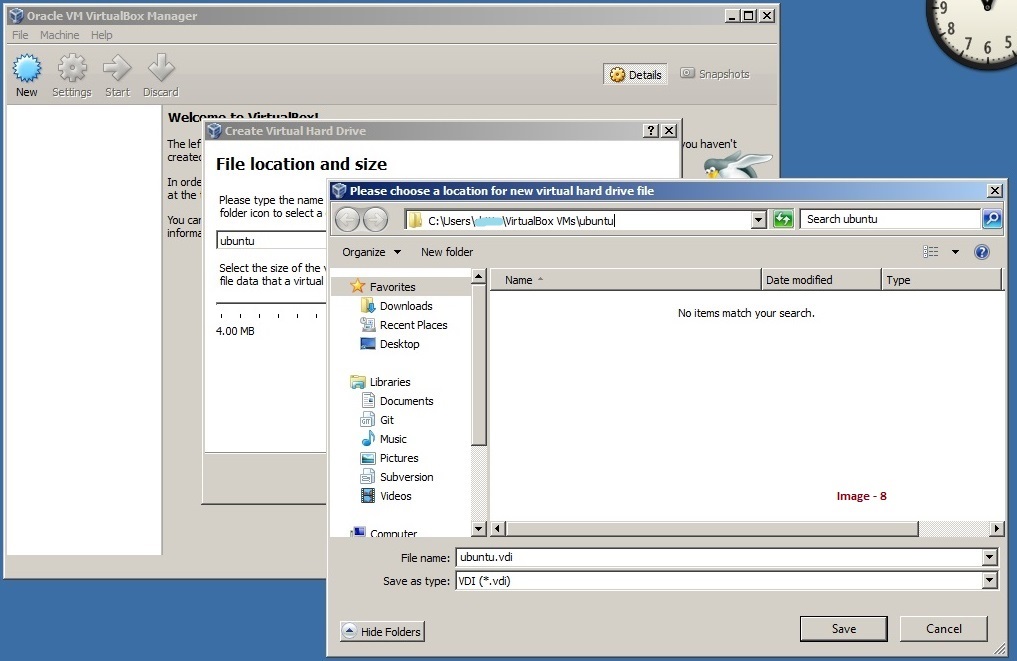The width and height of the screenshot is (1017, 661).
Task: Open the file dialog help icon
Action: 982,252
